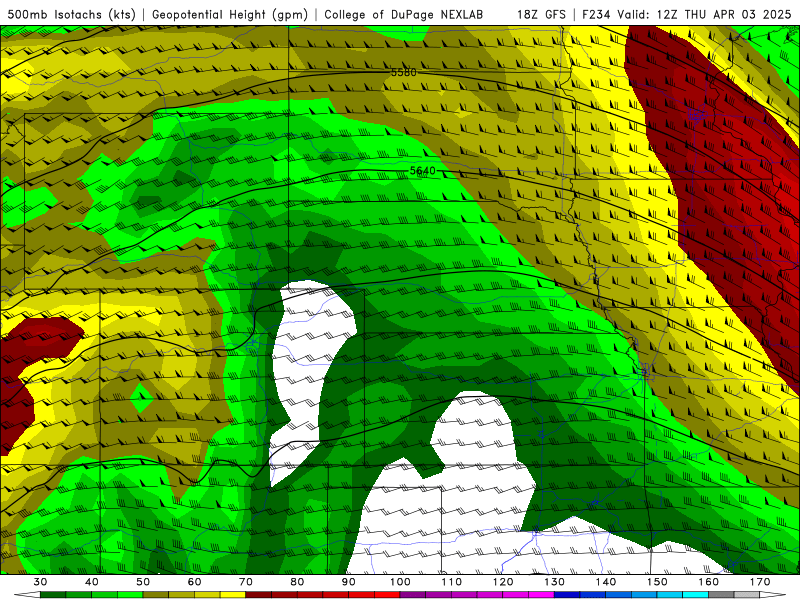Viewport: 800px width, 600px height.
Task: Click the 40 value on the color scale
Action: pos(92,582)
